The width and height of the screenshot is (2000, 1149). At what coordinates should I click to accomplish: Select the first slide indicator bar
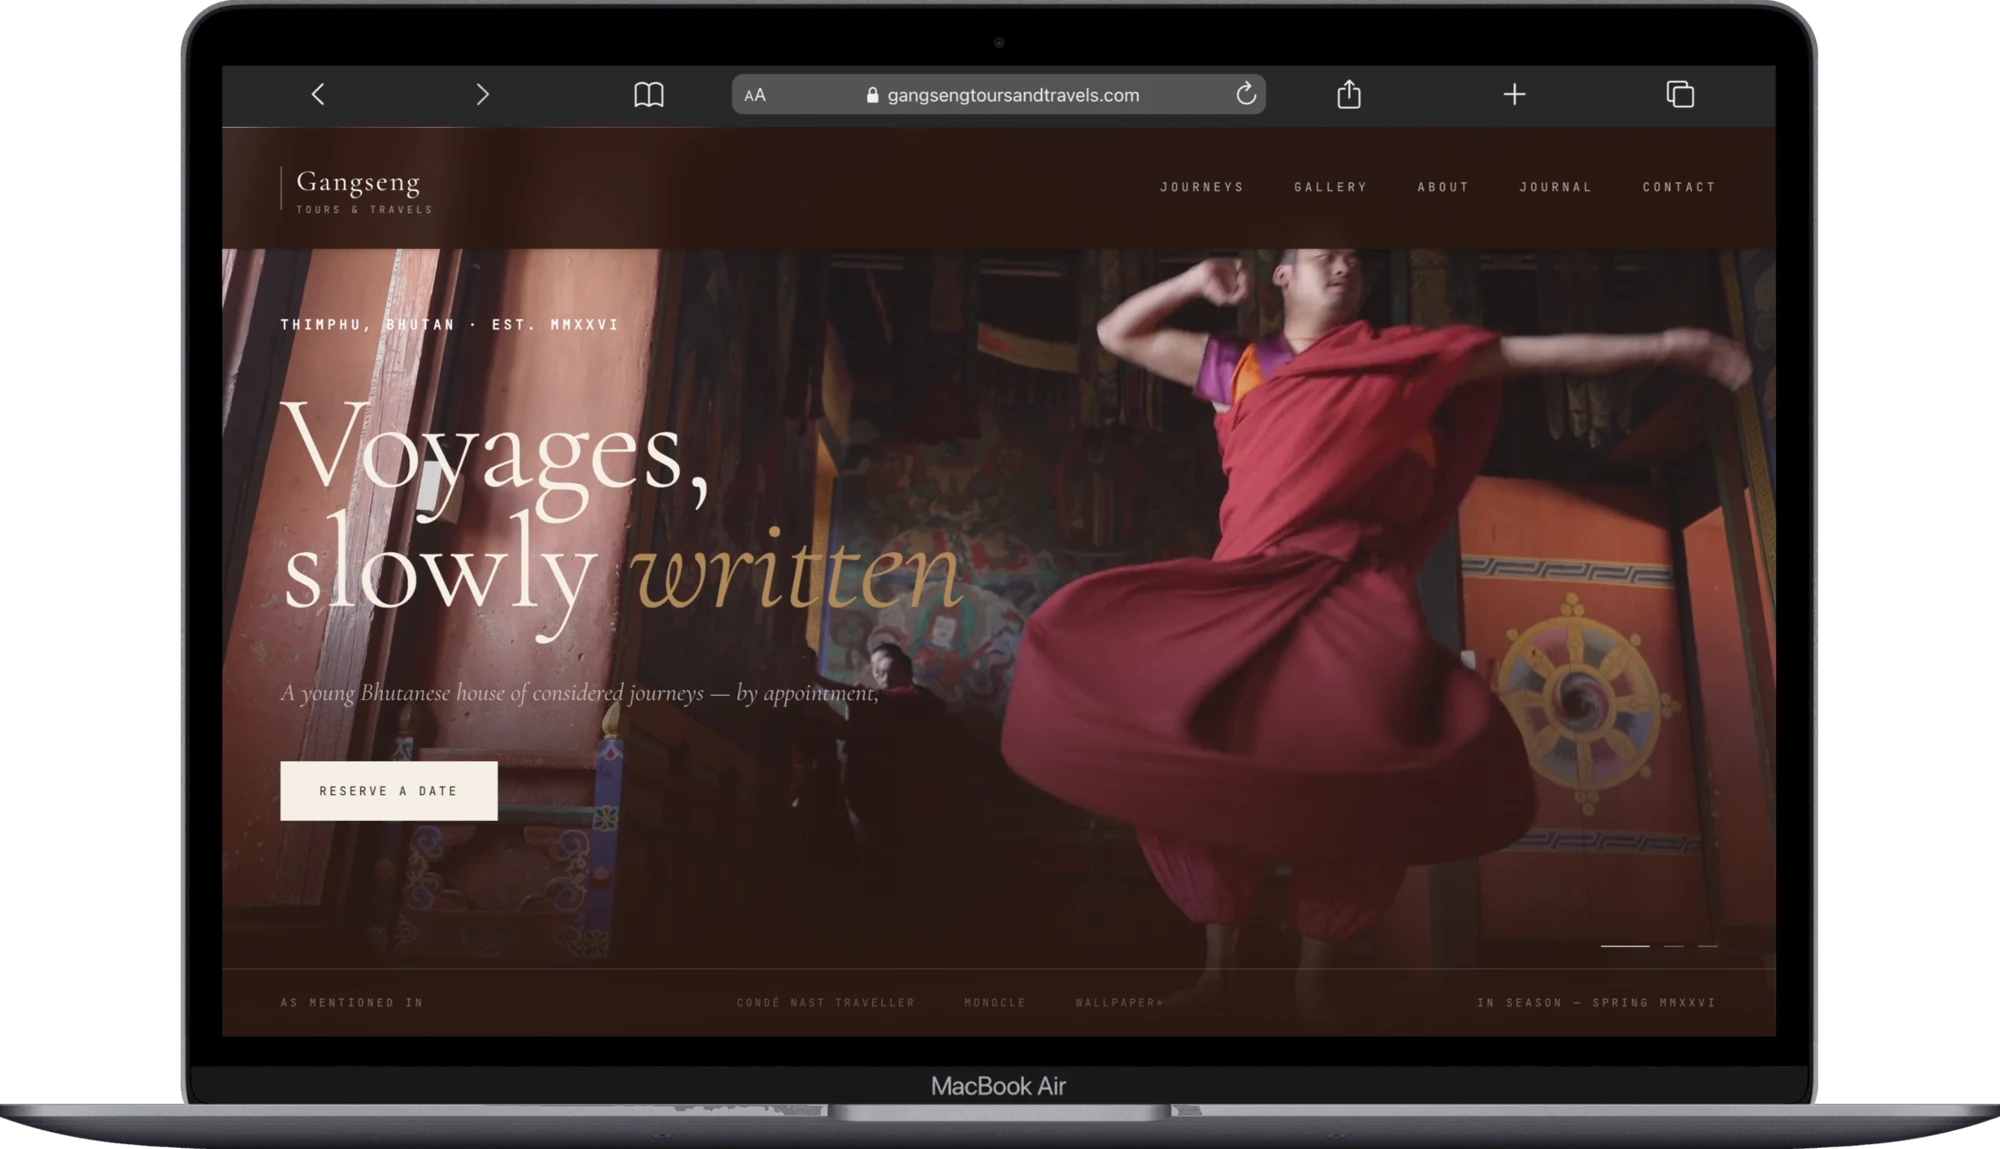[1625, 945]
